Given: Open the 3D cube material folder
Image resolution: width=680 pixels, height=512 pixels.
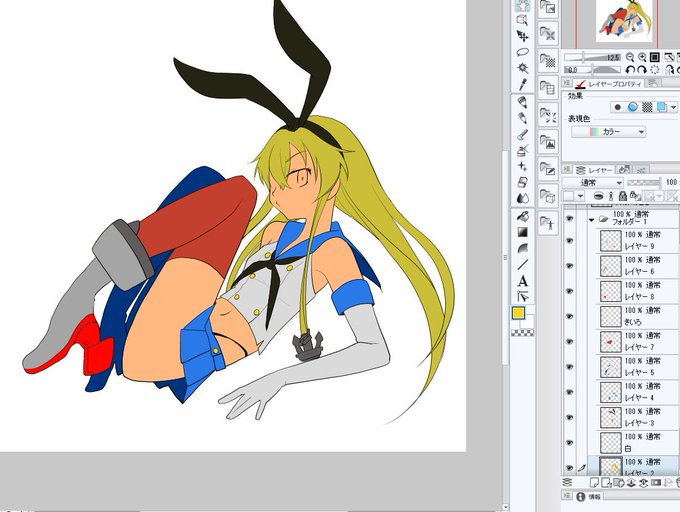Looking at the screenshot, I should click(548, 196).
